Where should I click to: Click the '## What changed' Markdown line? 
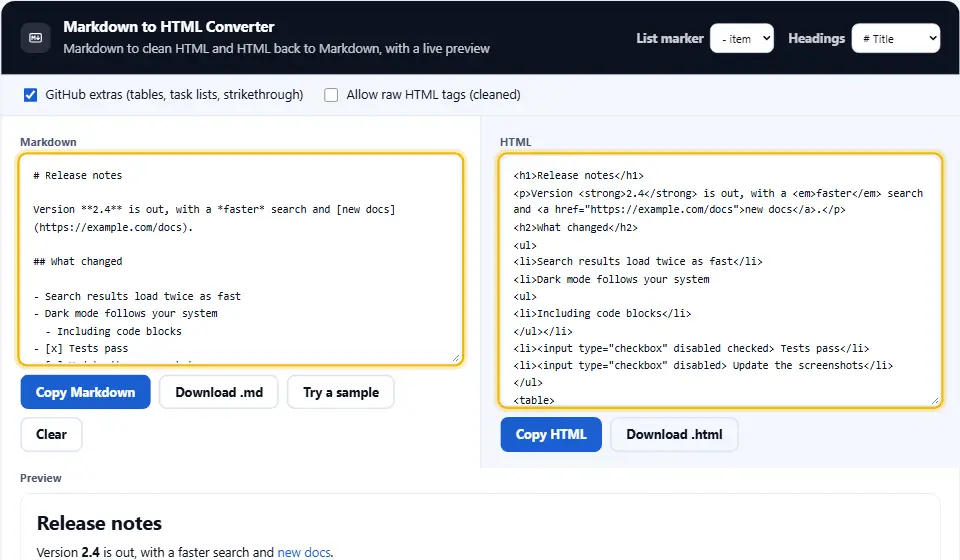[78, 262]
